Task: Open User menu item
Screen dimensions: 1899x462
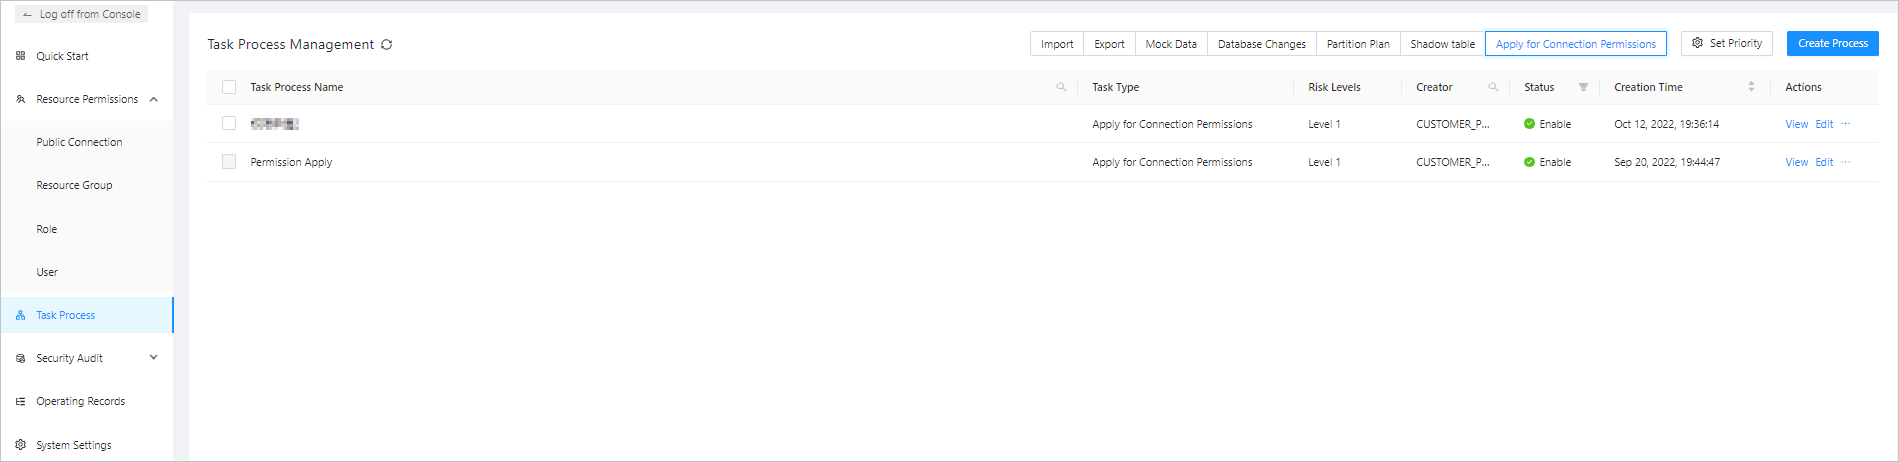Action: pyautogui.click(x=47, y=272)
